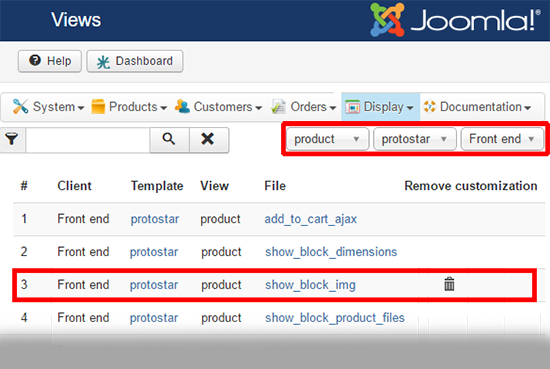Open the Customers menu
Viewport: 550px width, 369px height.
coord(218,107)
